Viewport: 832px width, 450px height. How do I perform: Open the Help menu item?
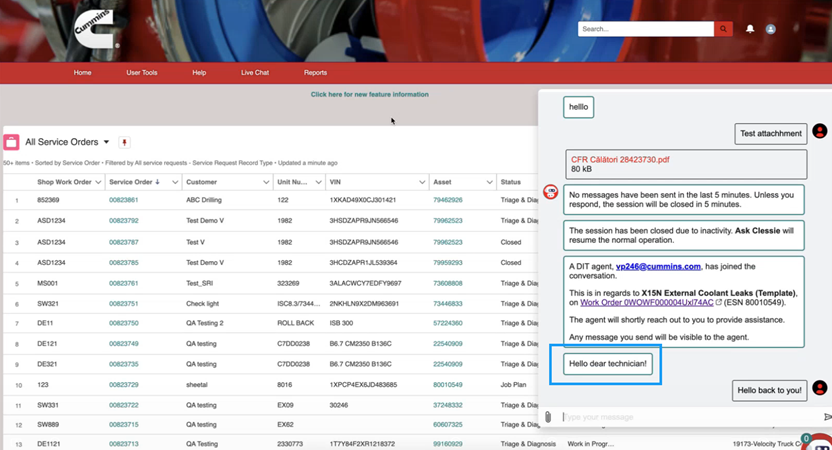click(x=199, y=73)
